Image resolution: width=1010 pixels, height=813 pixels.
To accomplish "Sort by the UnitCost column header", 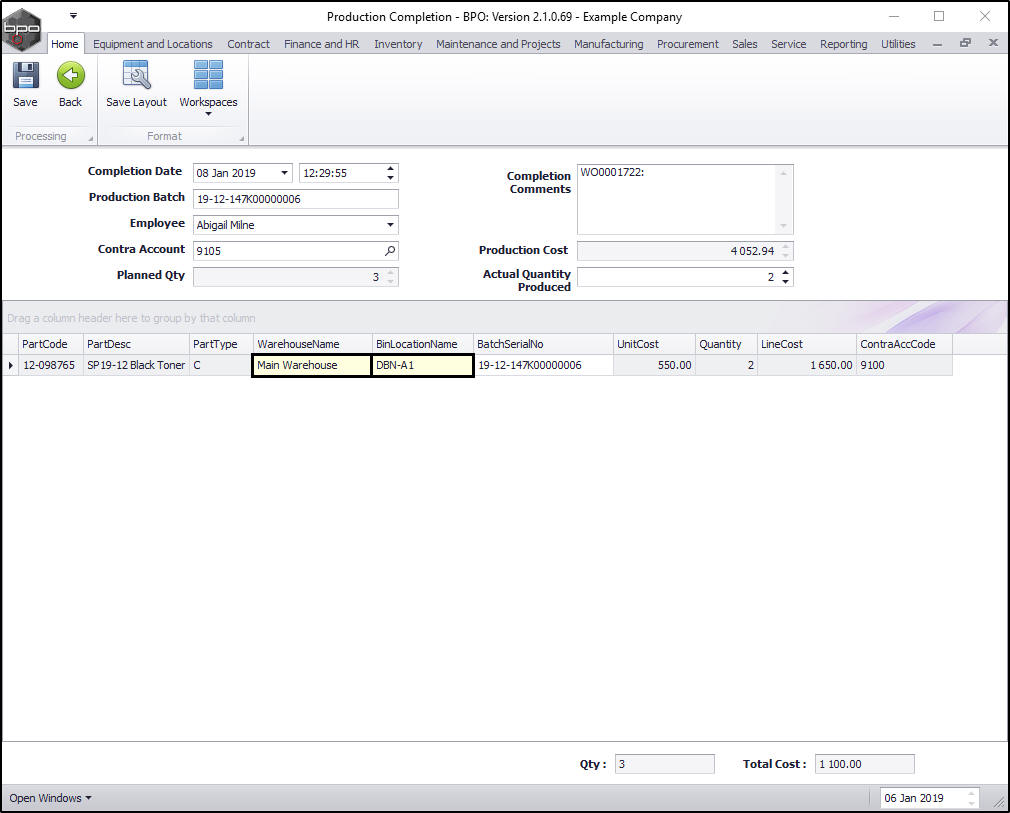I will (654, 344).
